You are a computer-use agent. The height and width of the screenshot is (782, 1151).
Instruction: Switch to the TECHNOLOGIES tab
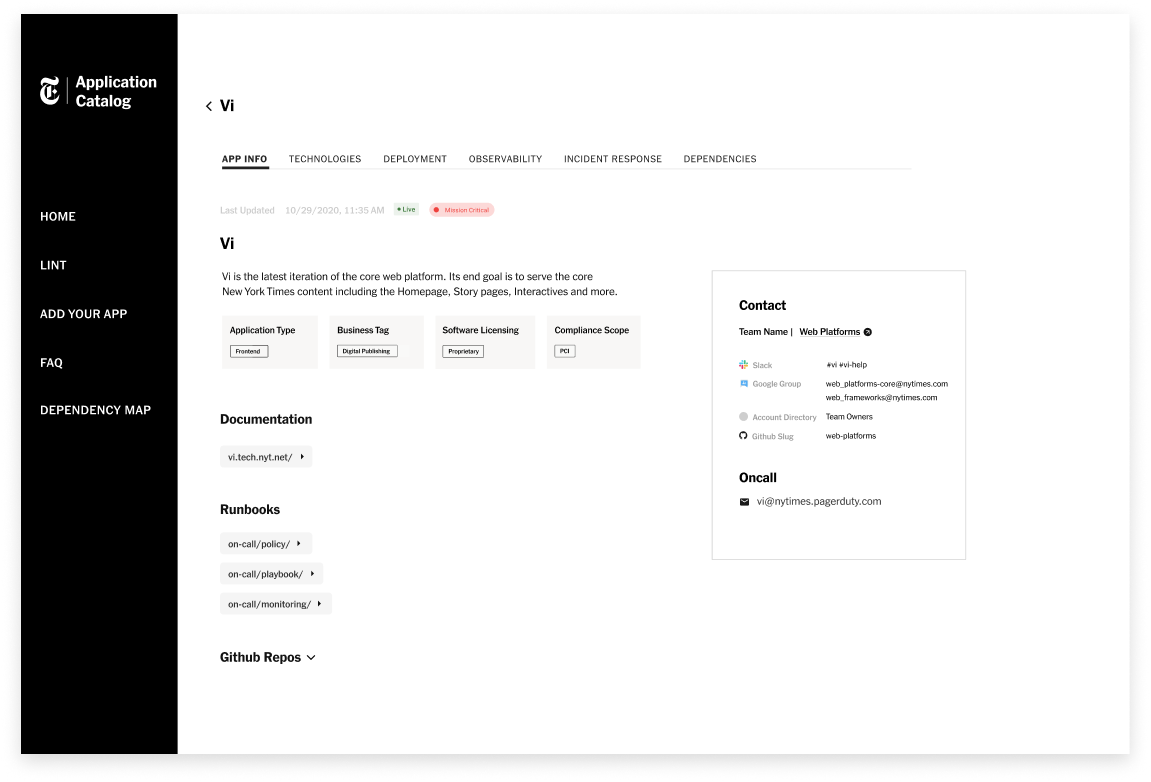324,159
